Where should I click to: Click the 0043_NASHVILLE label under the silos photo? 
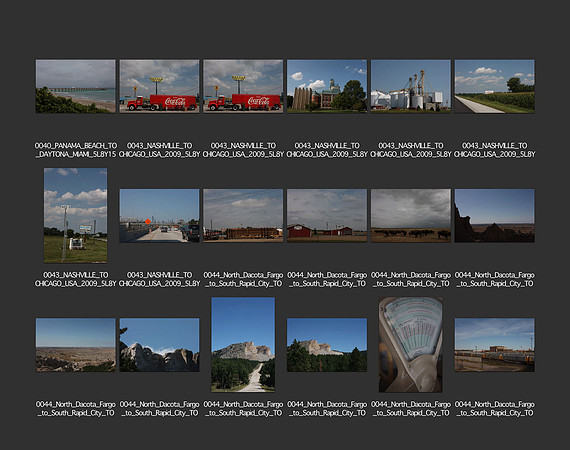coord(411,150)
